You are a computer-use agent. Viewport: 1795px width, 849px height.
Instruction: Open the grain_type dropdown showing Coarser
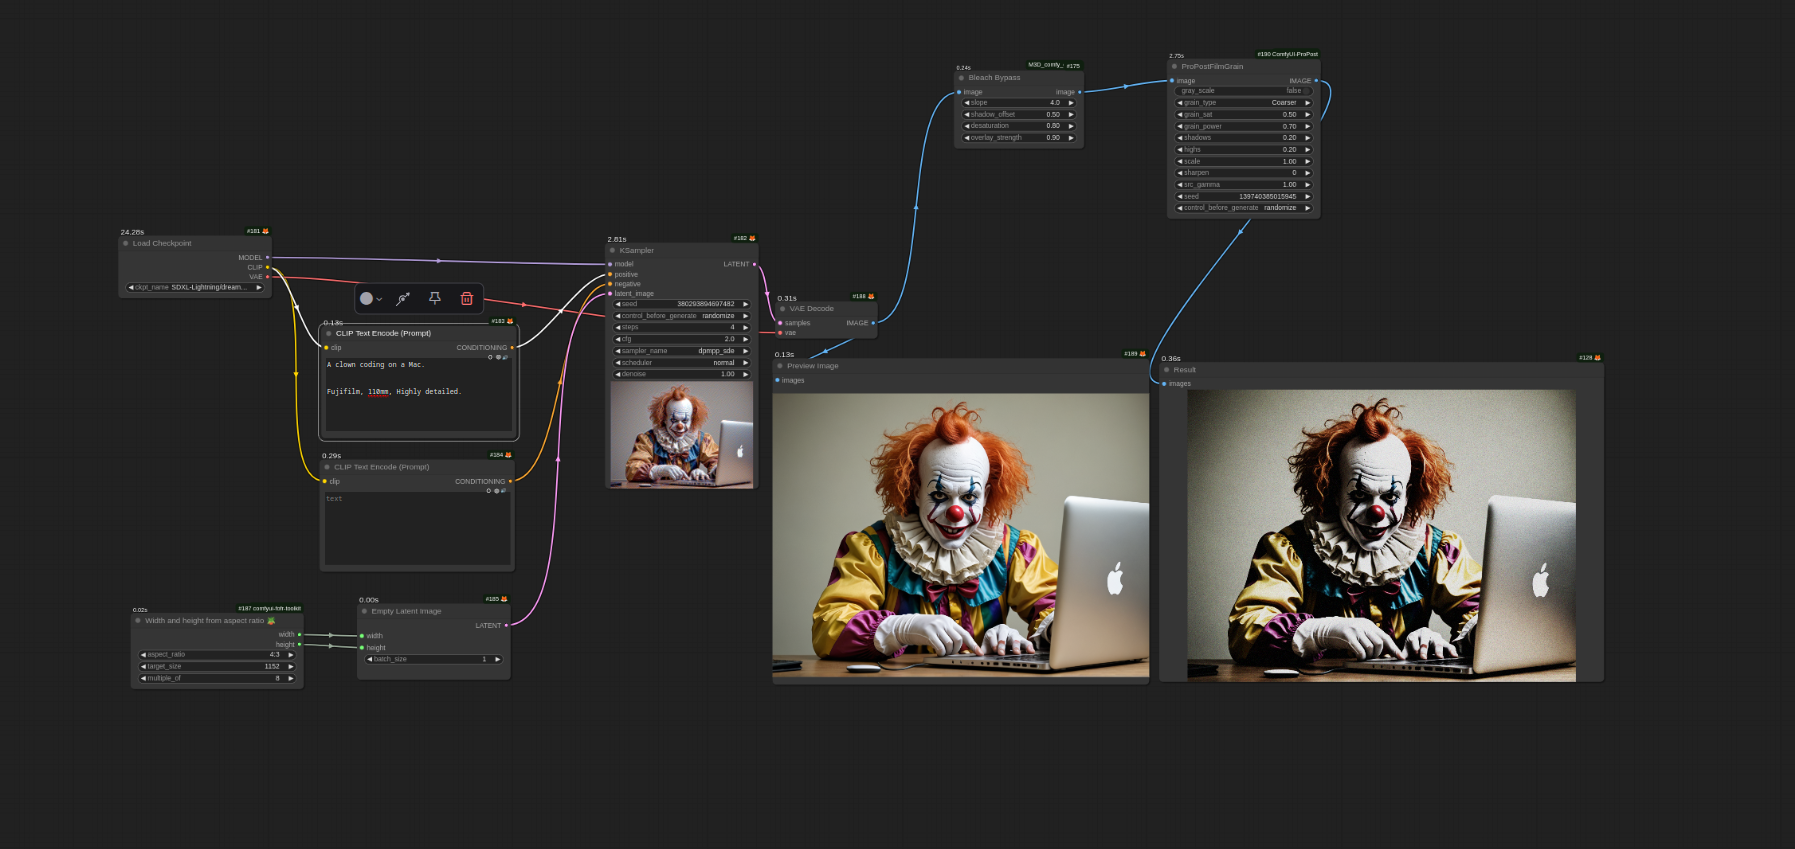1244,103
